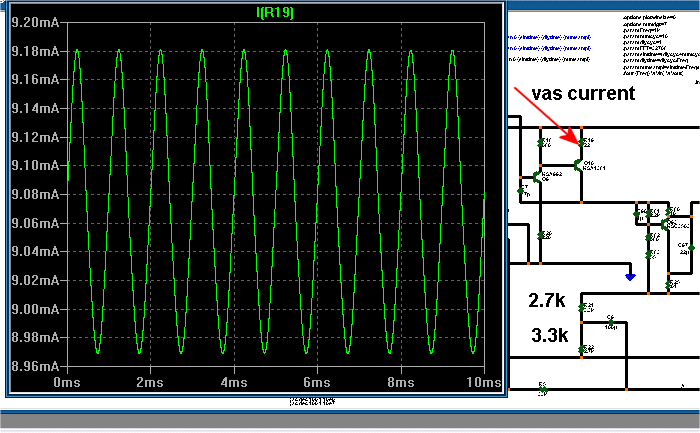
Task: Select the R19 resistor the red arrow points to
Action: point(583,142)
